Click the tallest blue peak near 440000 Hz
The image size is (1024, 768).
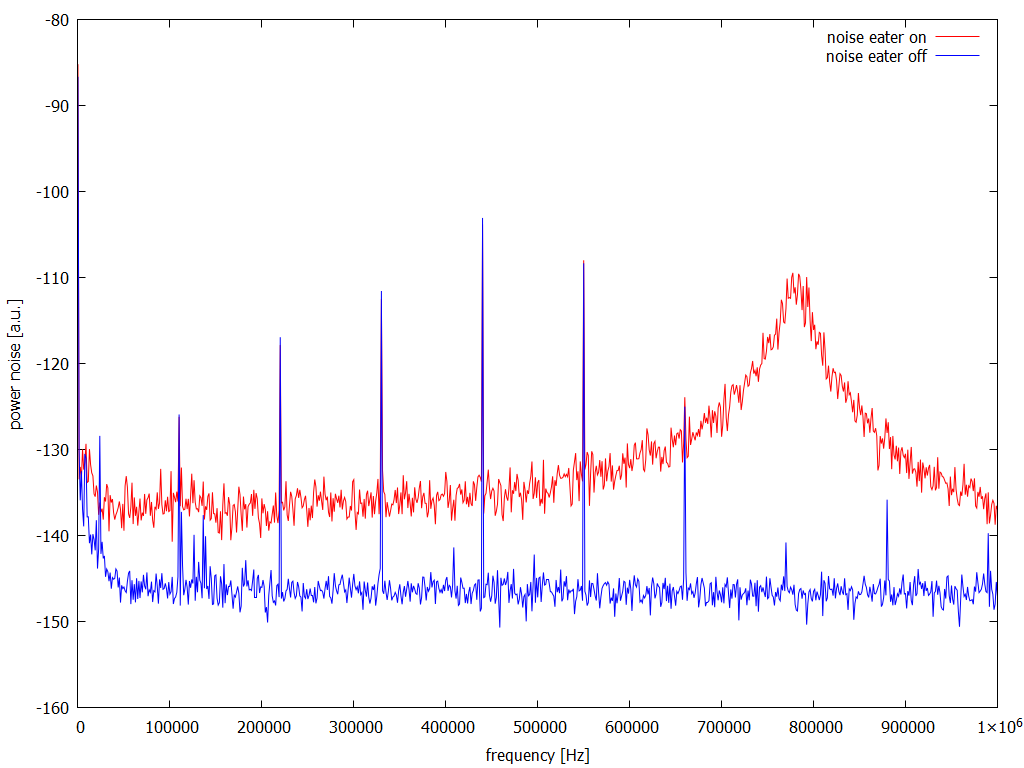tap(482, 220)
